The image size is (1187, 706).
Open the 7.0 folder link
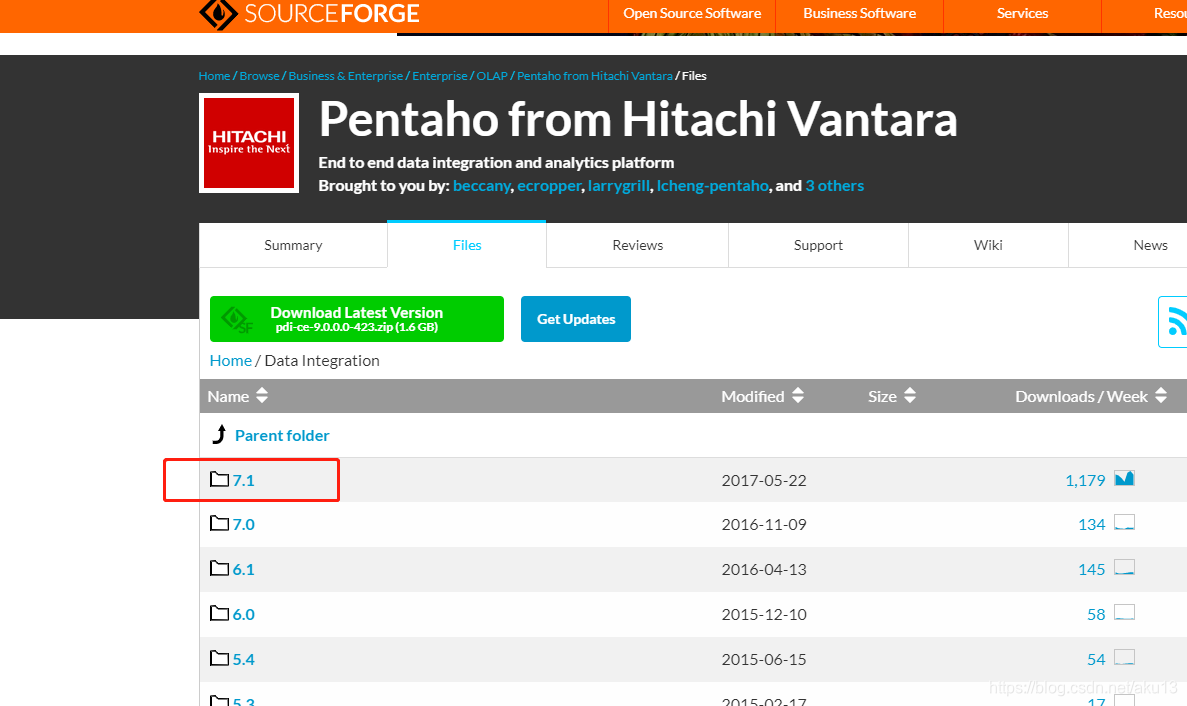click(x=243, y=524)
